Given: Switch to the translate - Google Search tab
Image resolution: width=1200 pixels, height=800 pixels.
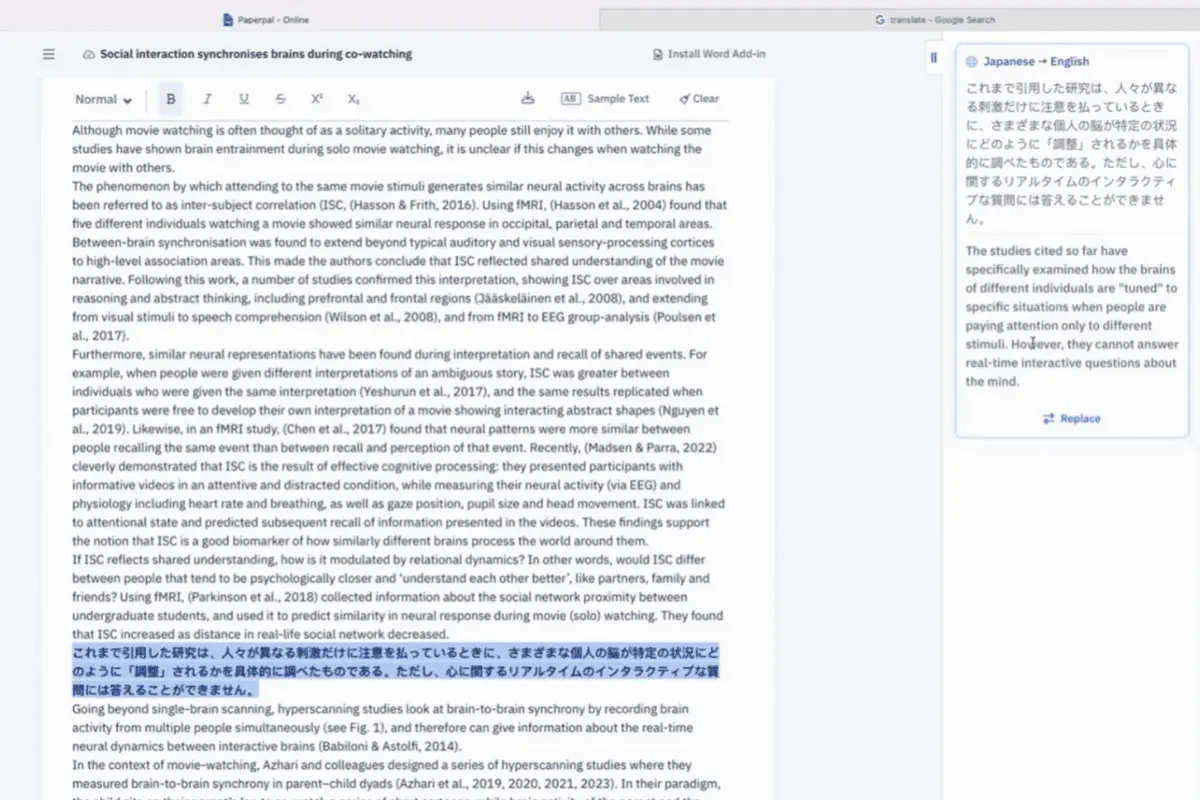Looking at the screenshot, I should 935,19.
